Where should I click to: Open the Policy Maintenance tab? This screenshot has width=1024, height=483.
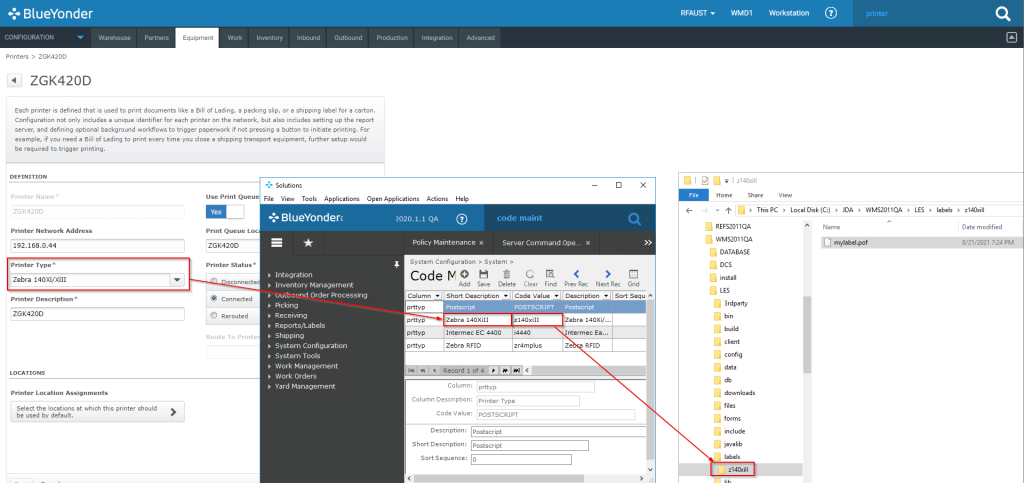442,242
